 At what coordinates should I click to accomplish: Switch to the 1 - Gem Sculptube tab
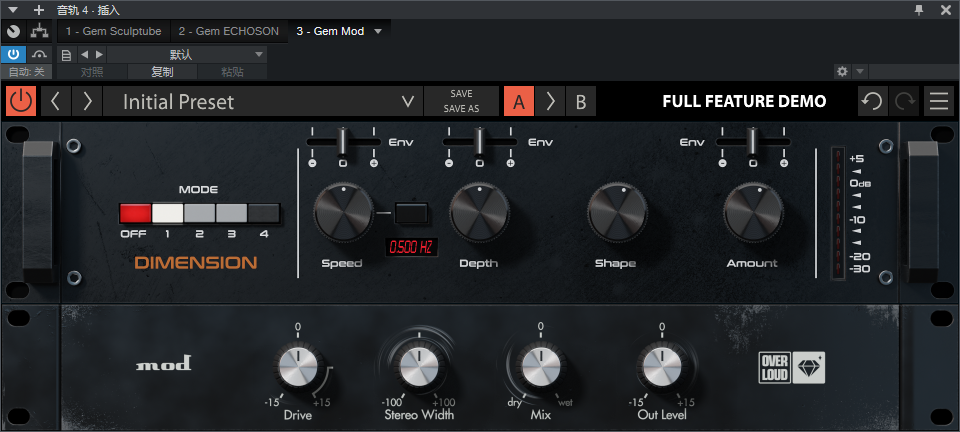point(114,31)
